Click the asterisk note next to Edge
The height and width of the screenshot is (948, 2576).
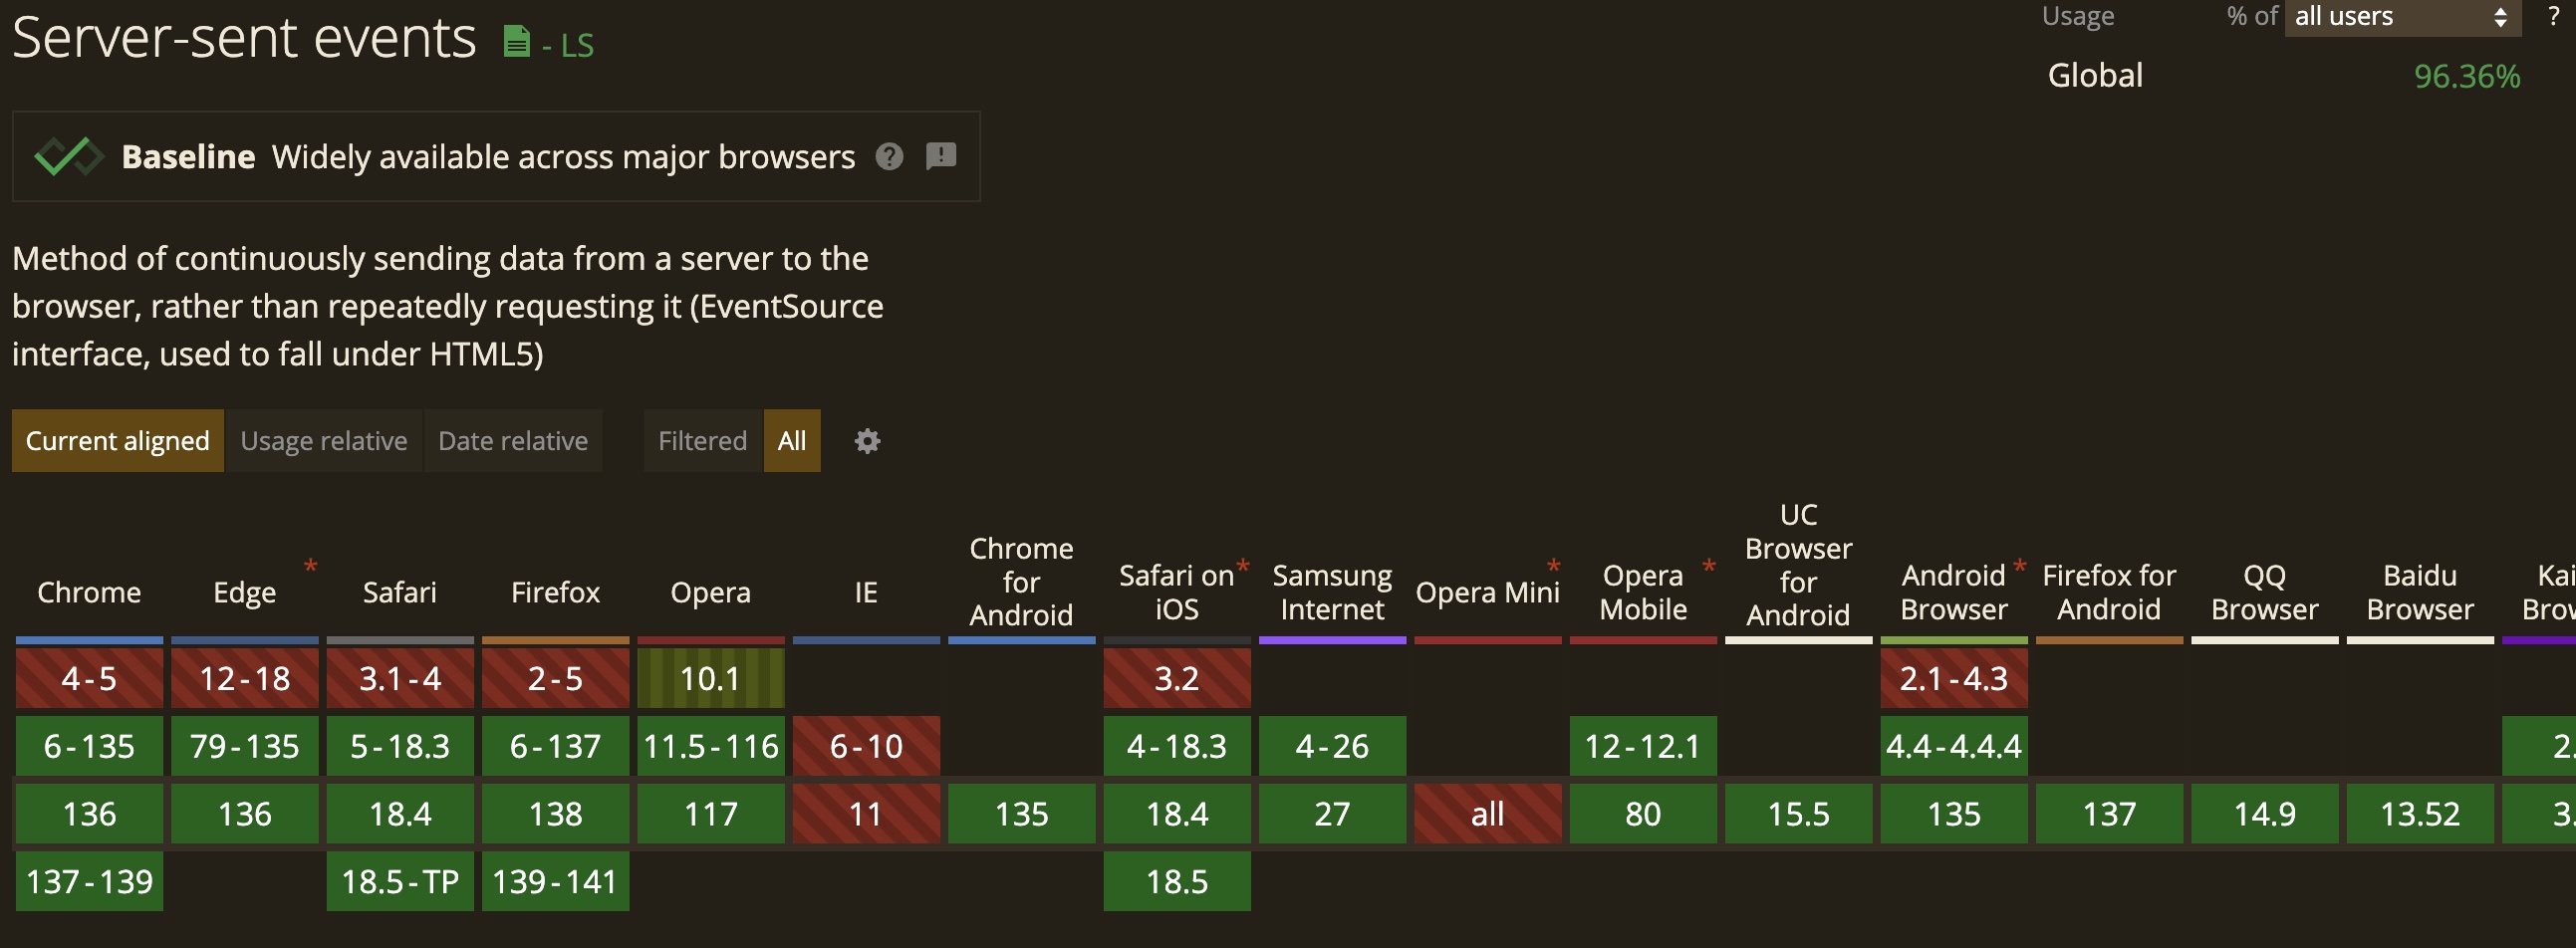311,567
